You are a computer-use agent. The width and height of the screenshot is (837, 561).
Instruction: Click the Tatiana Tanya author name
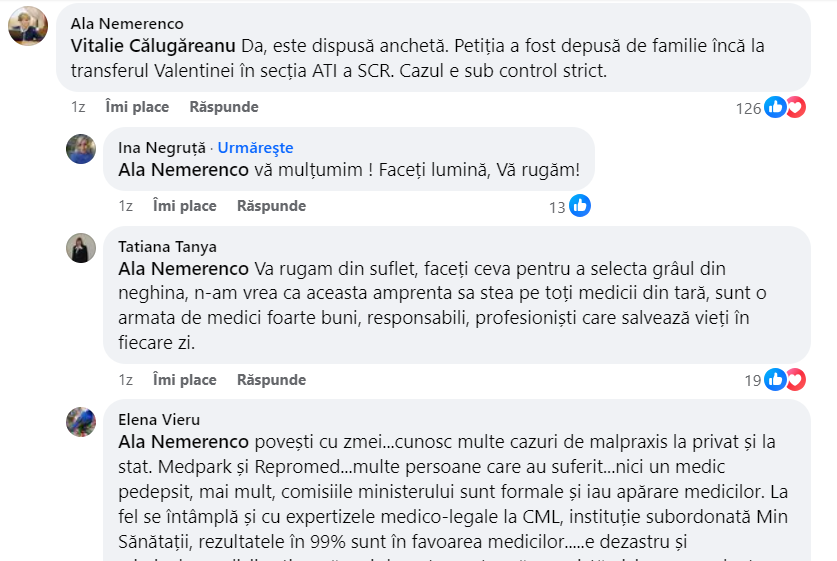click(x=167, y=247)
